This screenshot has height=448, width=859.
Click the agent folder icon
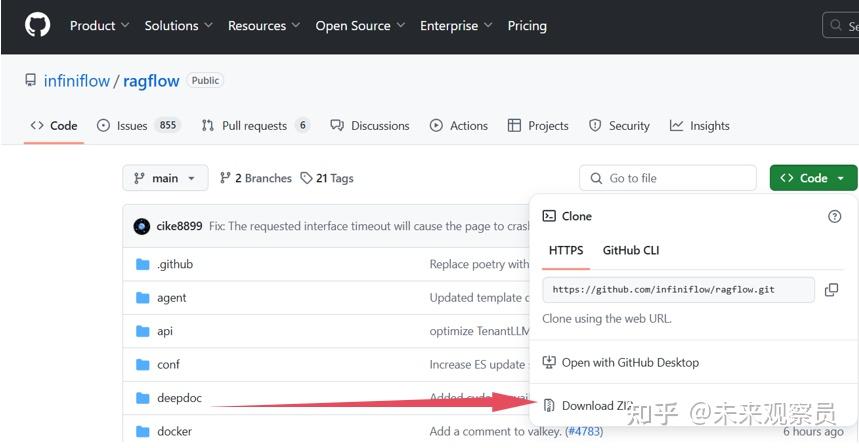coord(142,298)
